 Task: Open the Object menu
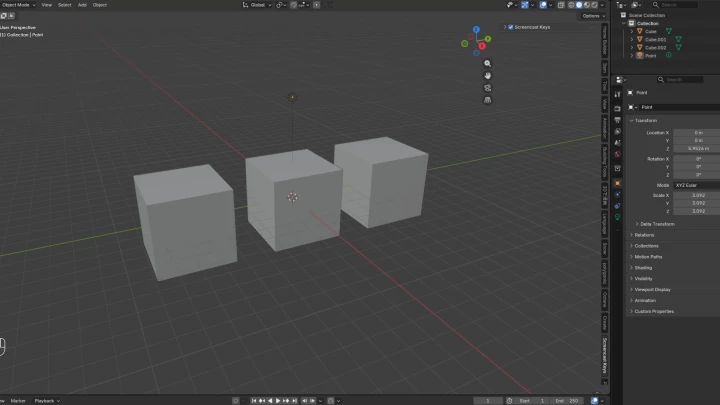click(100, 5)
